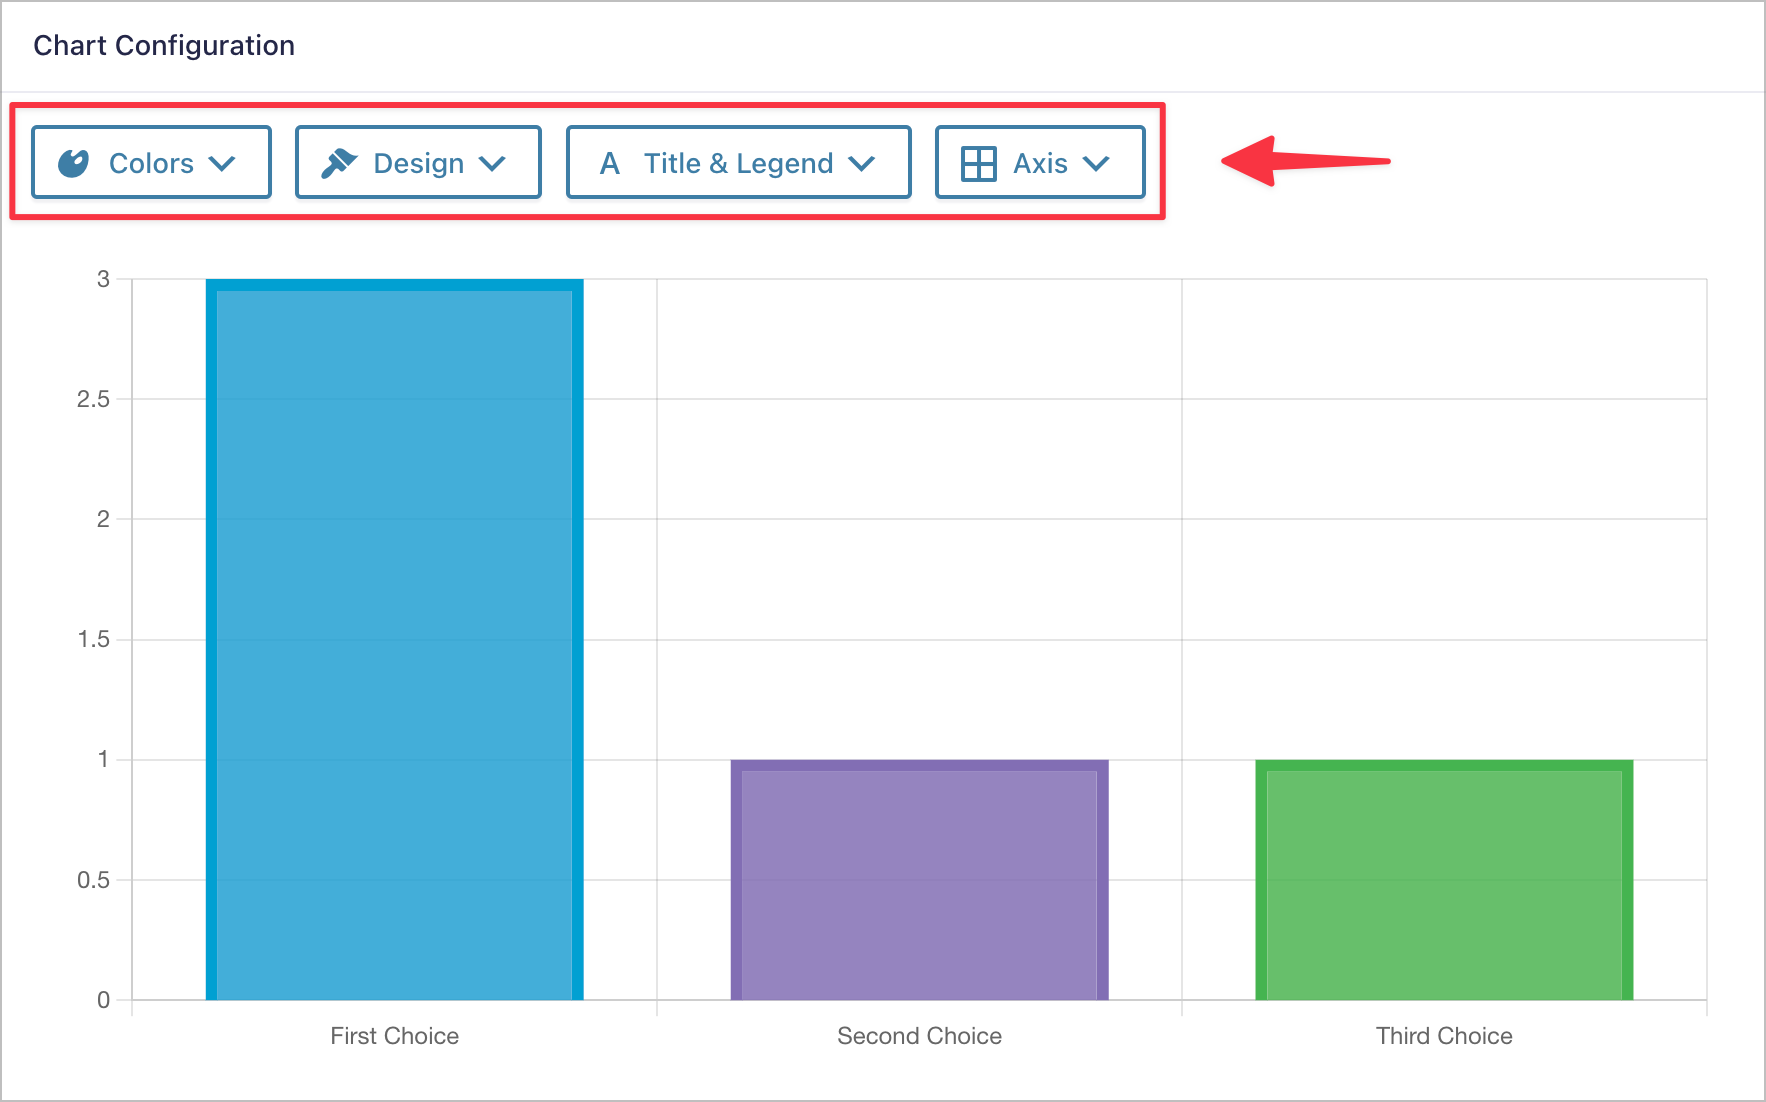
Task: Open the Colors settings via its text label
Action: tap(151, 163)
